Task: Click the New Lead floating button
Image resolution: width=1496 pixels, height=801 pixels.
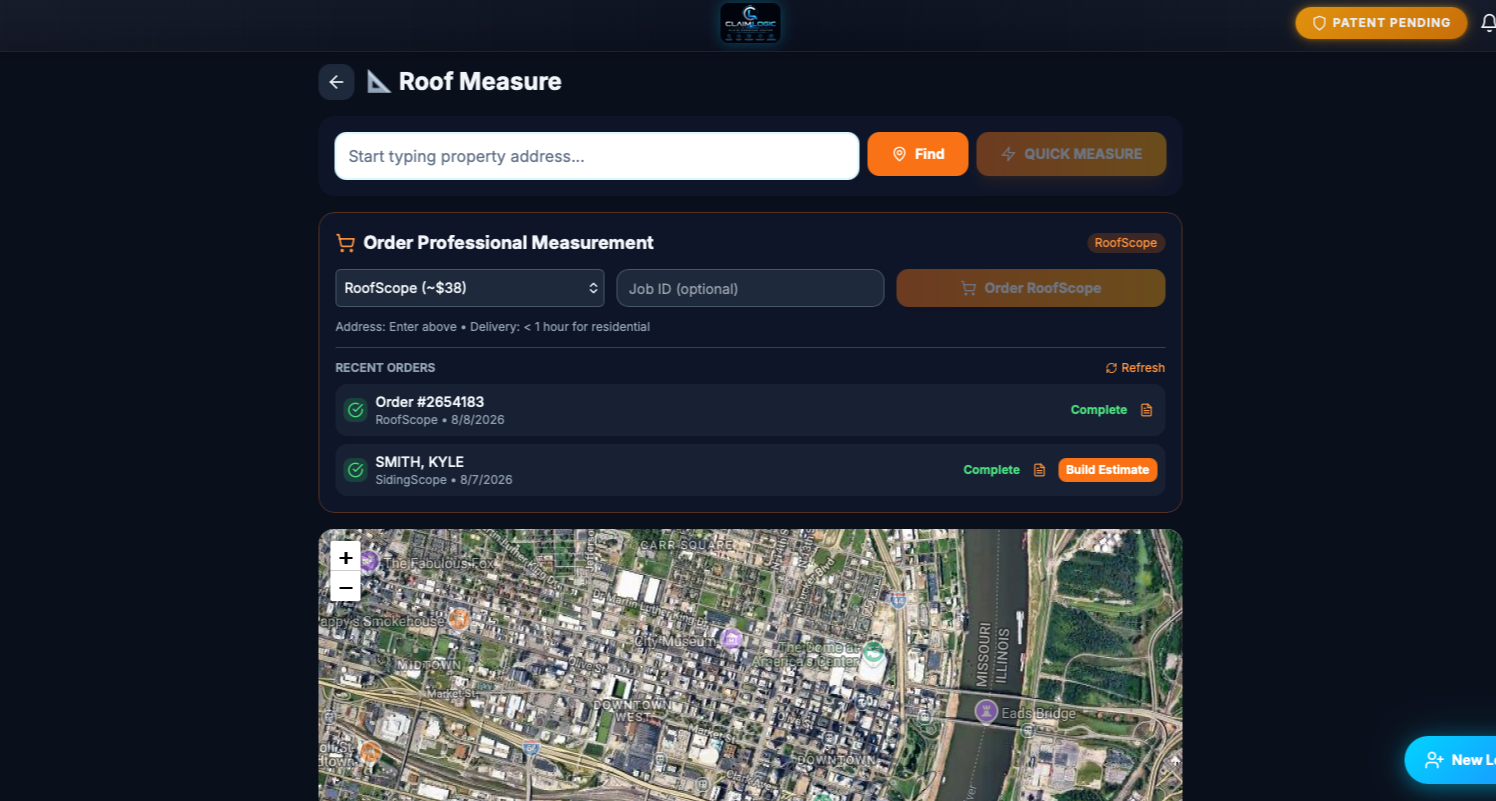Action: click(1450, 760)
